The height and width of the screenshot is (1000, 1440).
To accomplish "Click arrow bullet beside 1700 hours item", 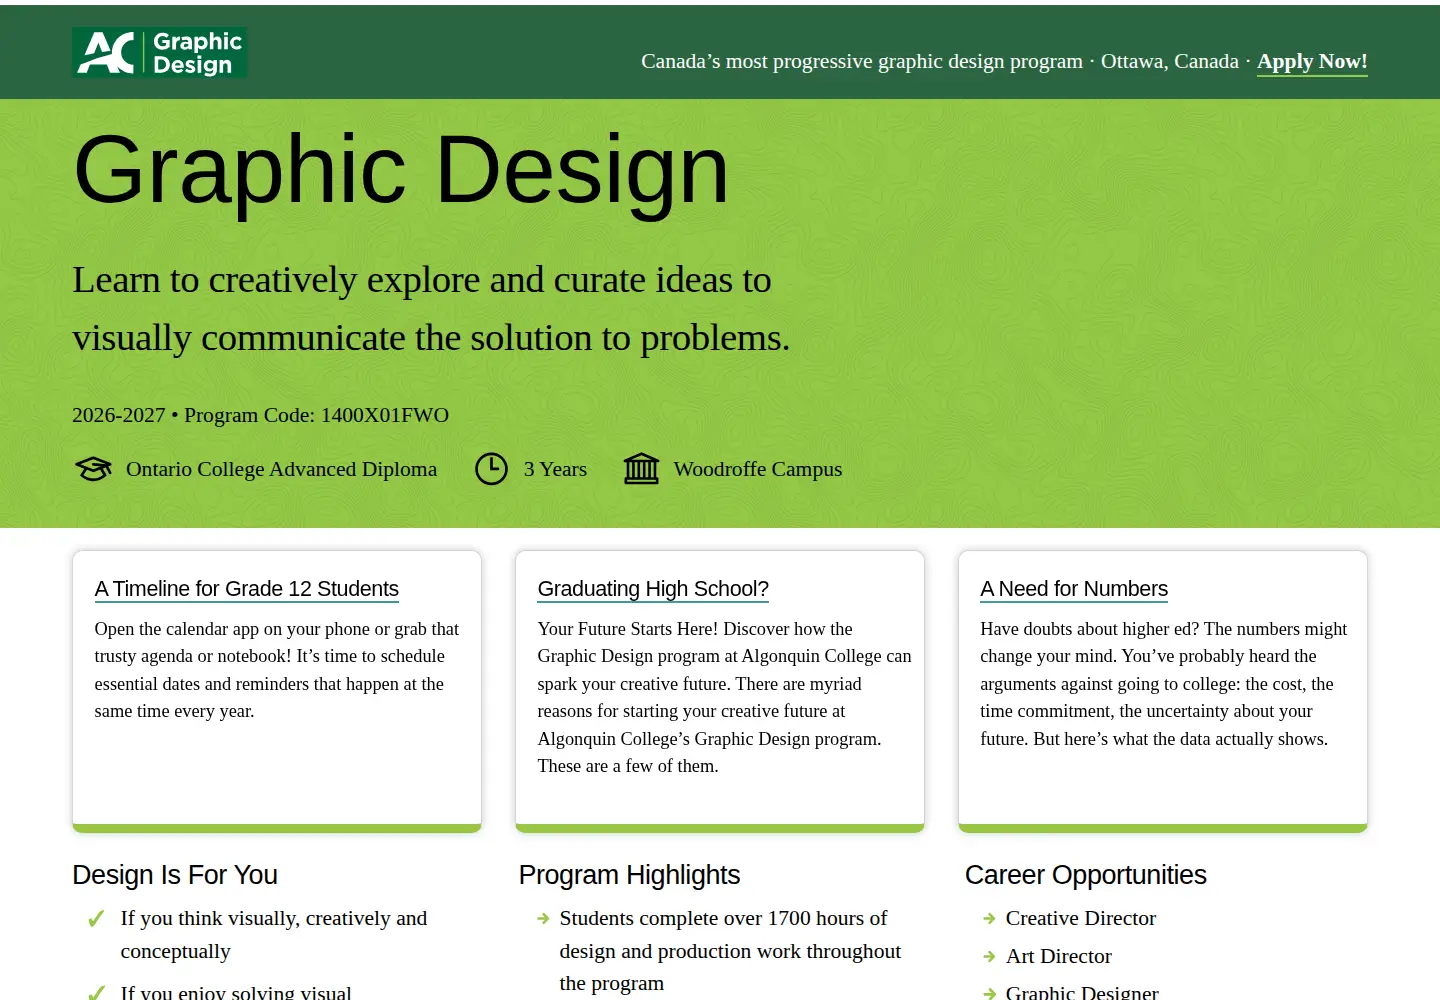I will click(x=543, y=918).
